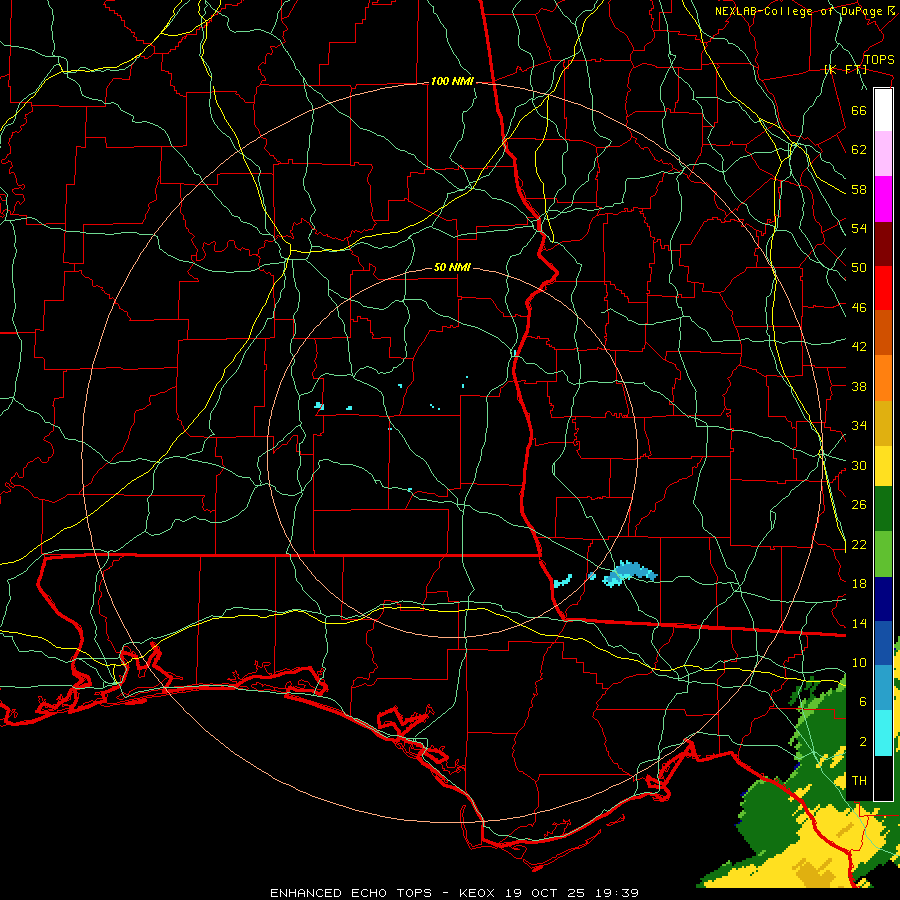Click the light green legend swatch
This screenshot has height=900, width=900.
(x=883, y=554)
